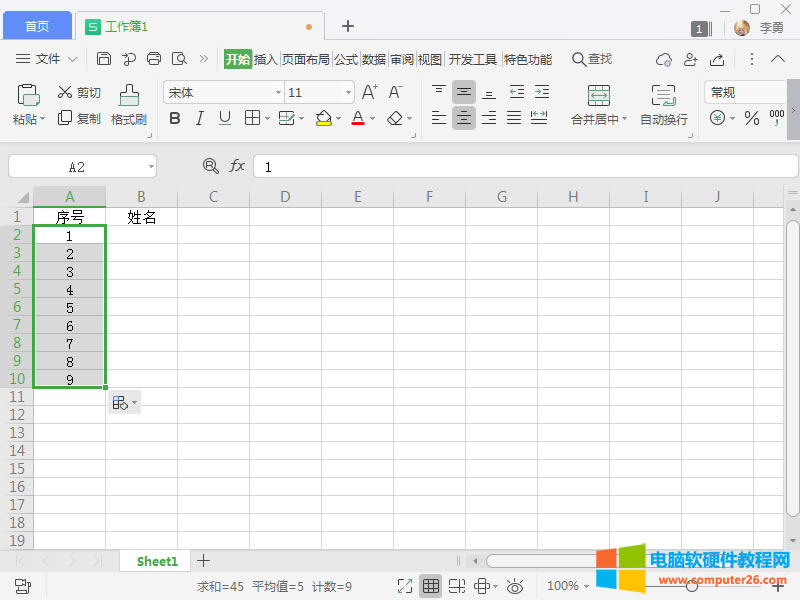Toggle Bold formatting
Viewport: 800px width, 600px height.
pos(175,118)
